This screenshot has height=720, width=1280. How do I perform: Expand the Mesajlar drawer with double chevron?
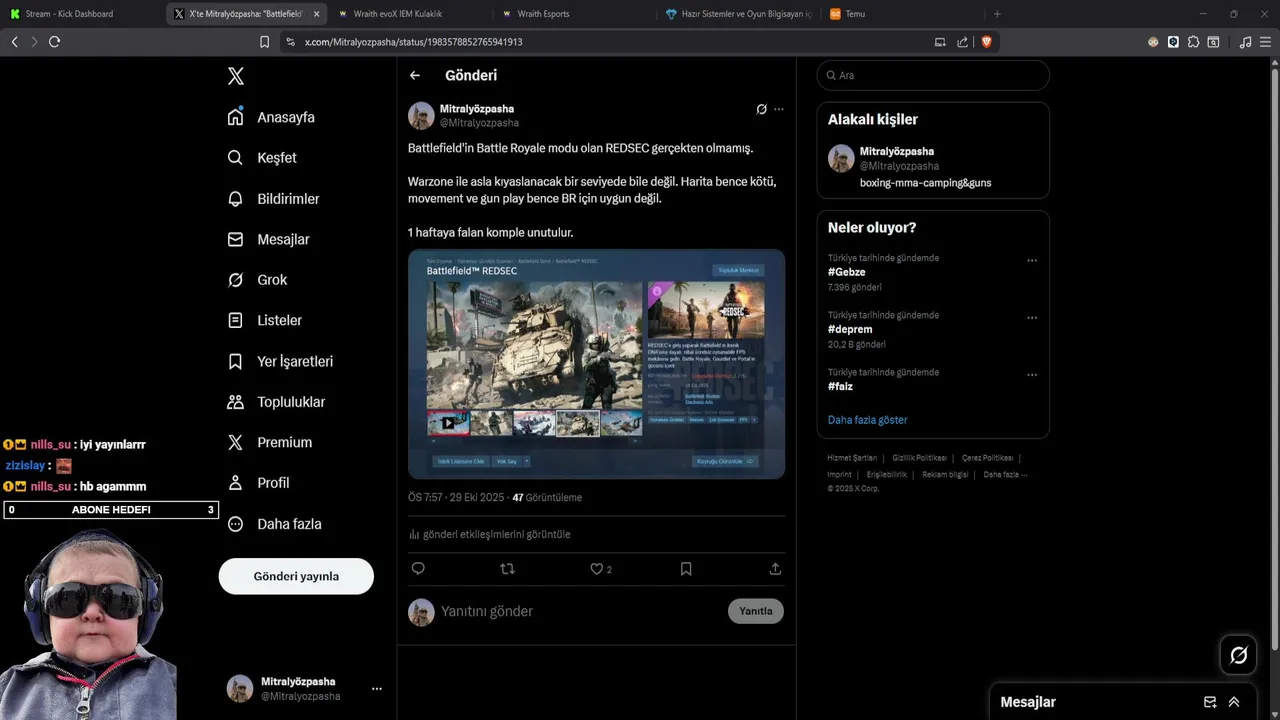(1234, 702)
